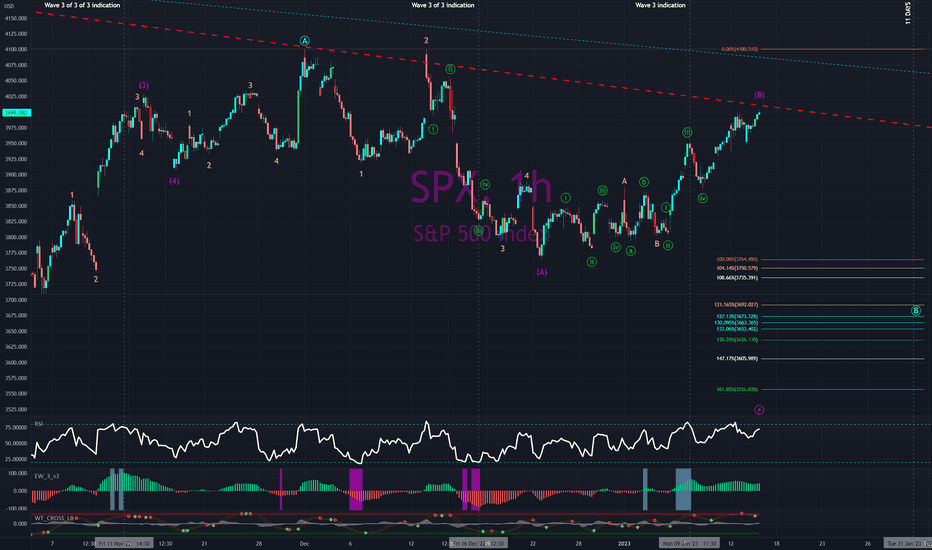This screenshot has width=932, height=550.
Task: Select the magenta (3) wave label
Action: [143, 86]
